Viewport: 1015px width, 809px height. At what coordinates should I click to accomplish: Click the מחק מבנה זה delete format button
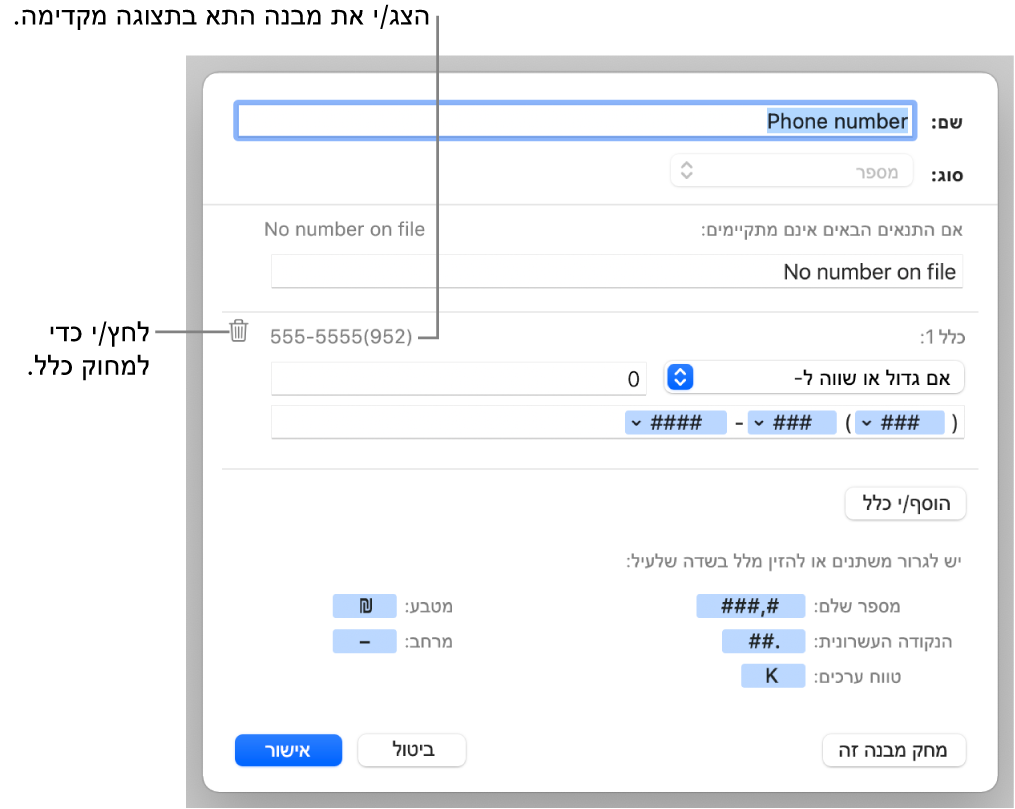click(x=894, y=750)
